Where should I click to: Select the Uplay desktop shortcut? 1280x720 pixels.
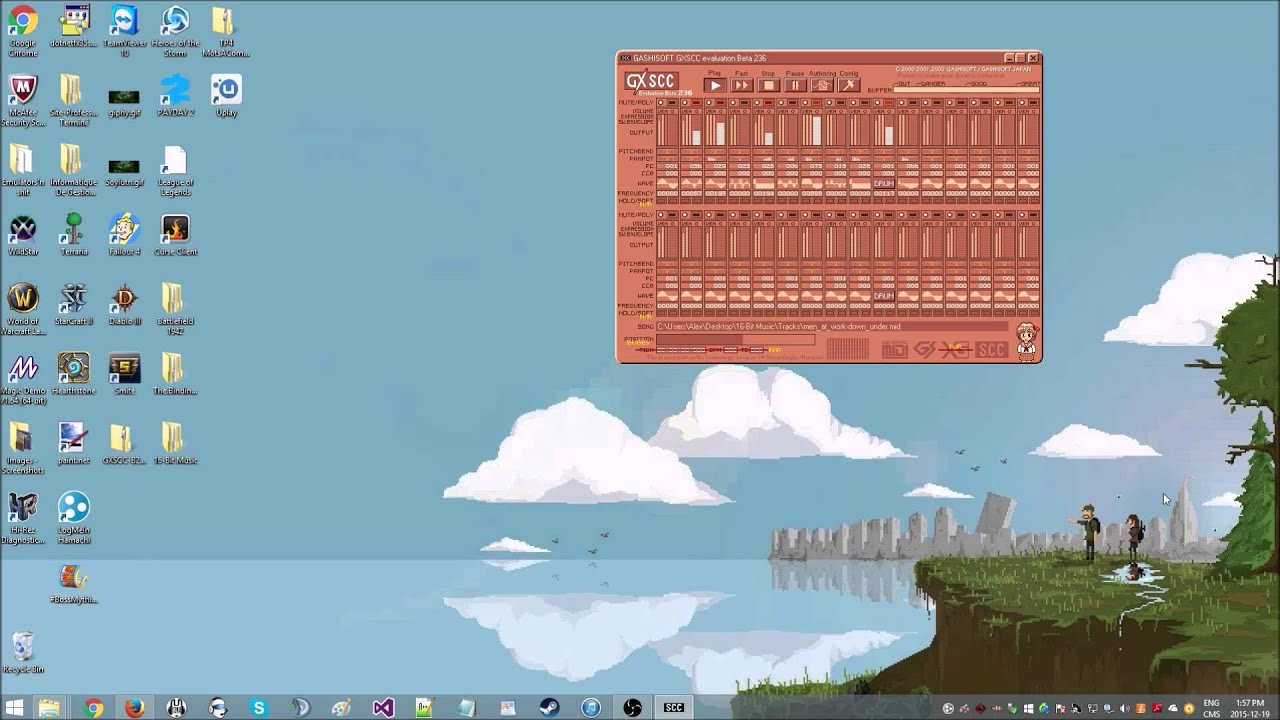tap(226, 95)
